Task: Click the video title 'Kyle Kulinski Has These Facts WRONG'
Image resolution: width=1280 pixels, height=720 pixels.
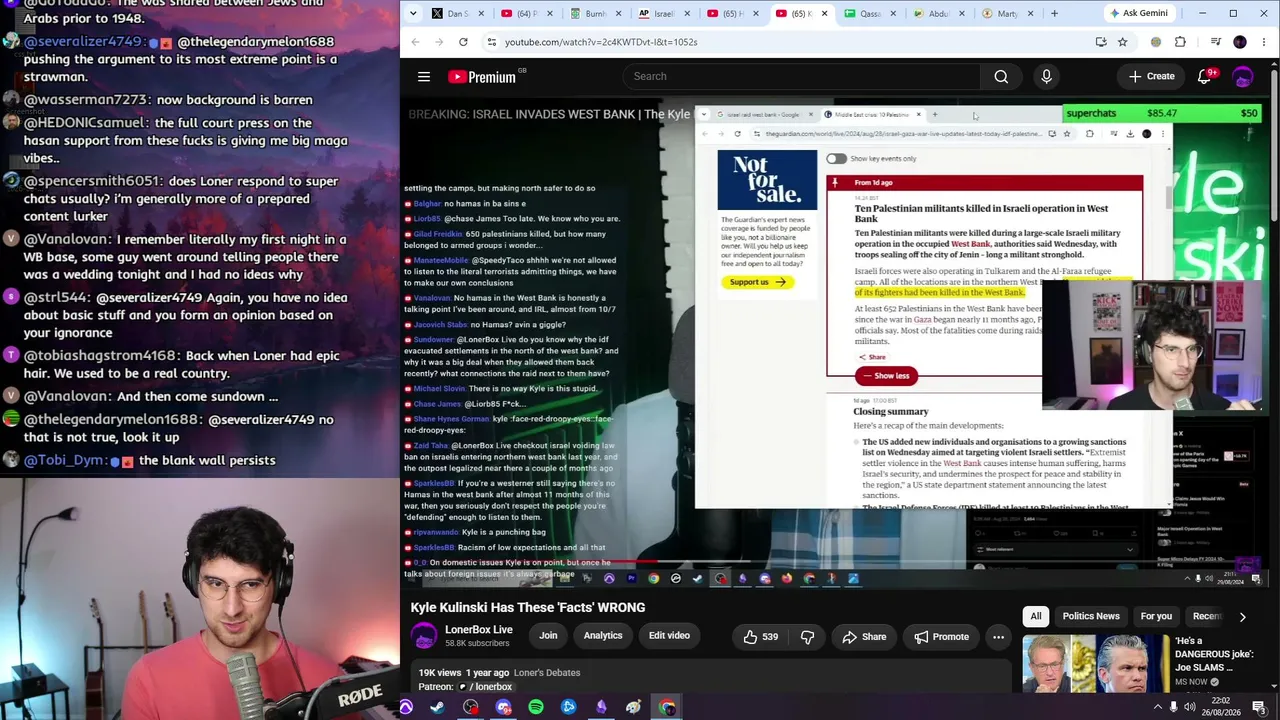Action: [x=527, y=608]
